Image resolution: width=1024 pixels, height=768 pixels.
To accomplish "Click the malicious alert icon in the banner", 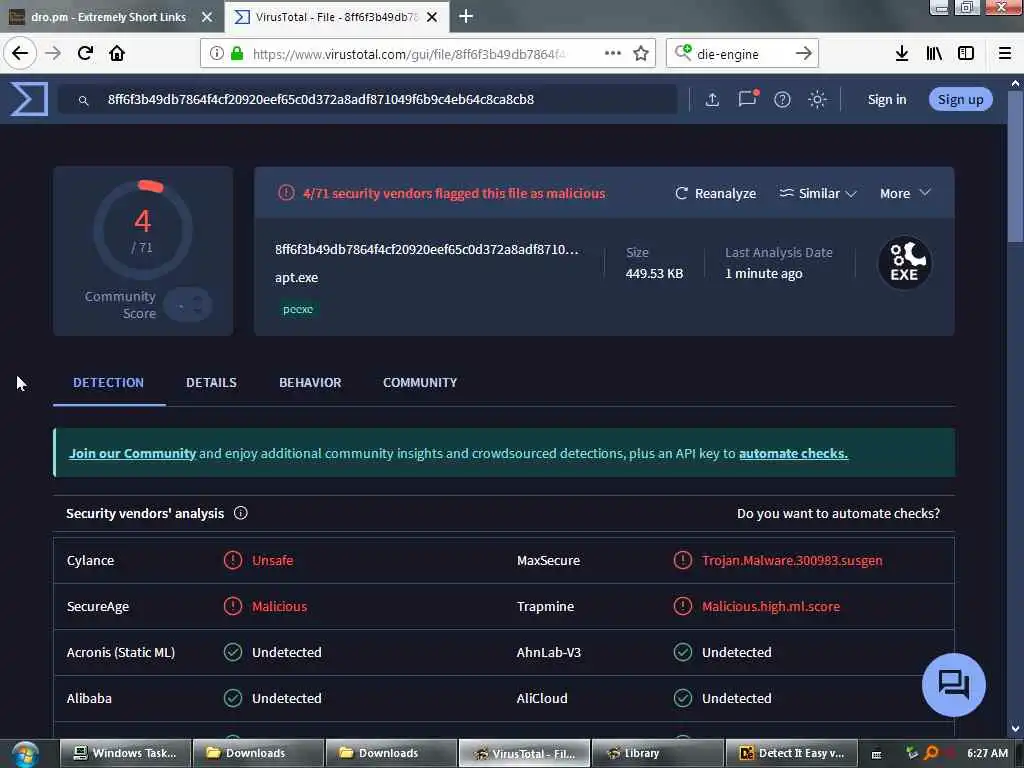I will coord(285,193).
